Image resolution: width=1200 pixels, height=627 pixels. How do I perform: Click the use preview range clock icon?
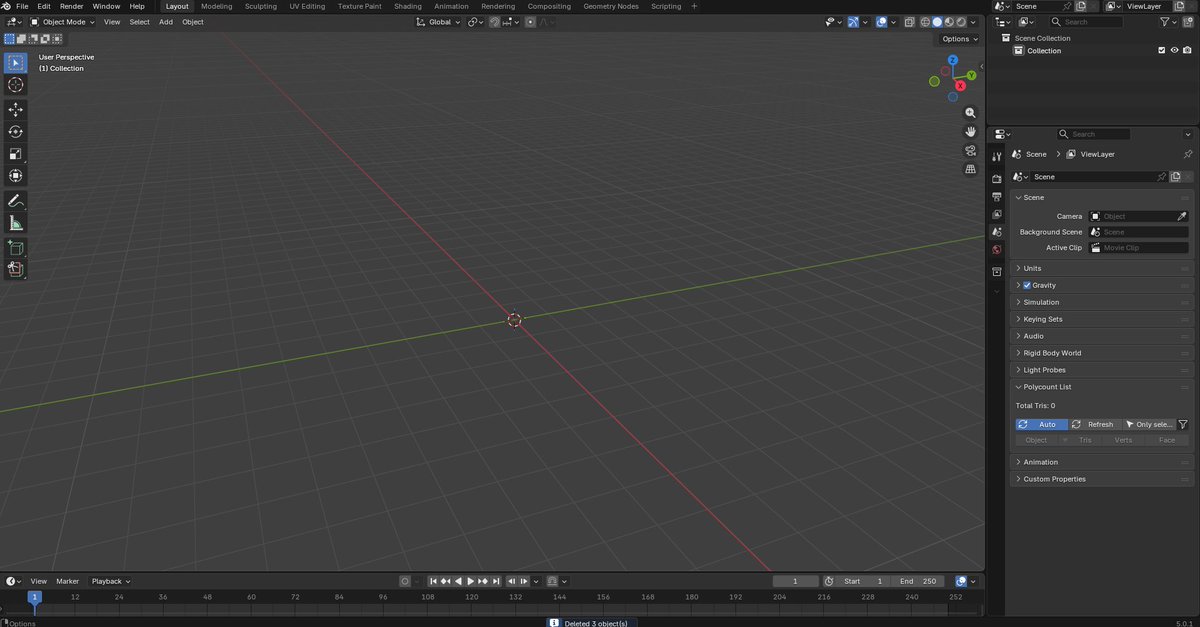click(x=828, y=581)
